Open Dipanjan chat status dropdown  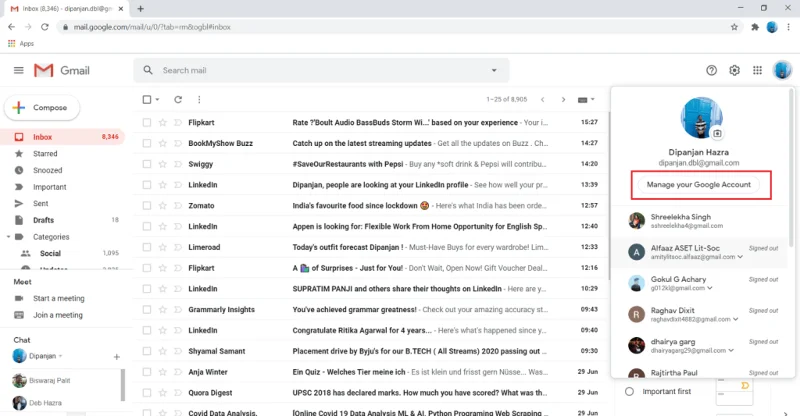click(61, 356)
